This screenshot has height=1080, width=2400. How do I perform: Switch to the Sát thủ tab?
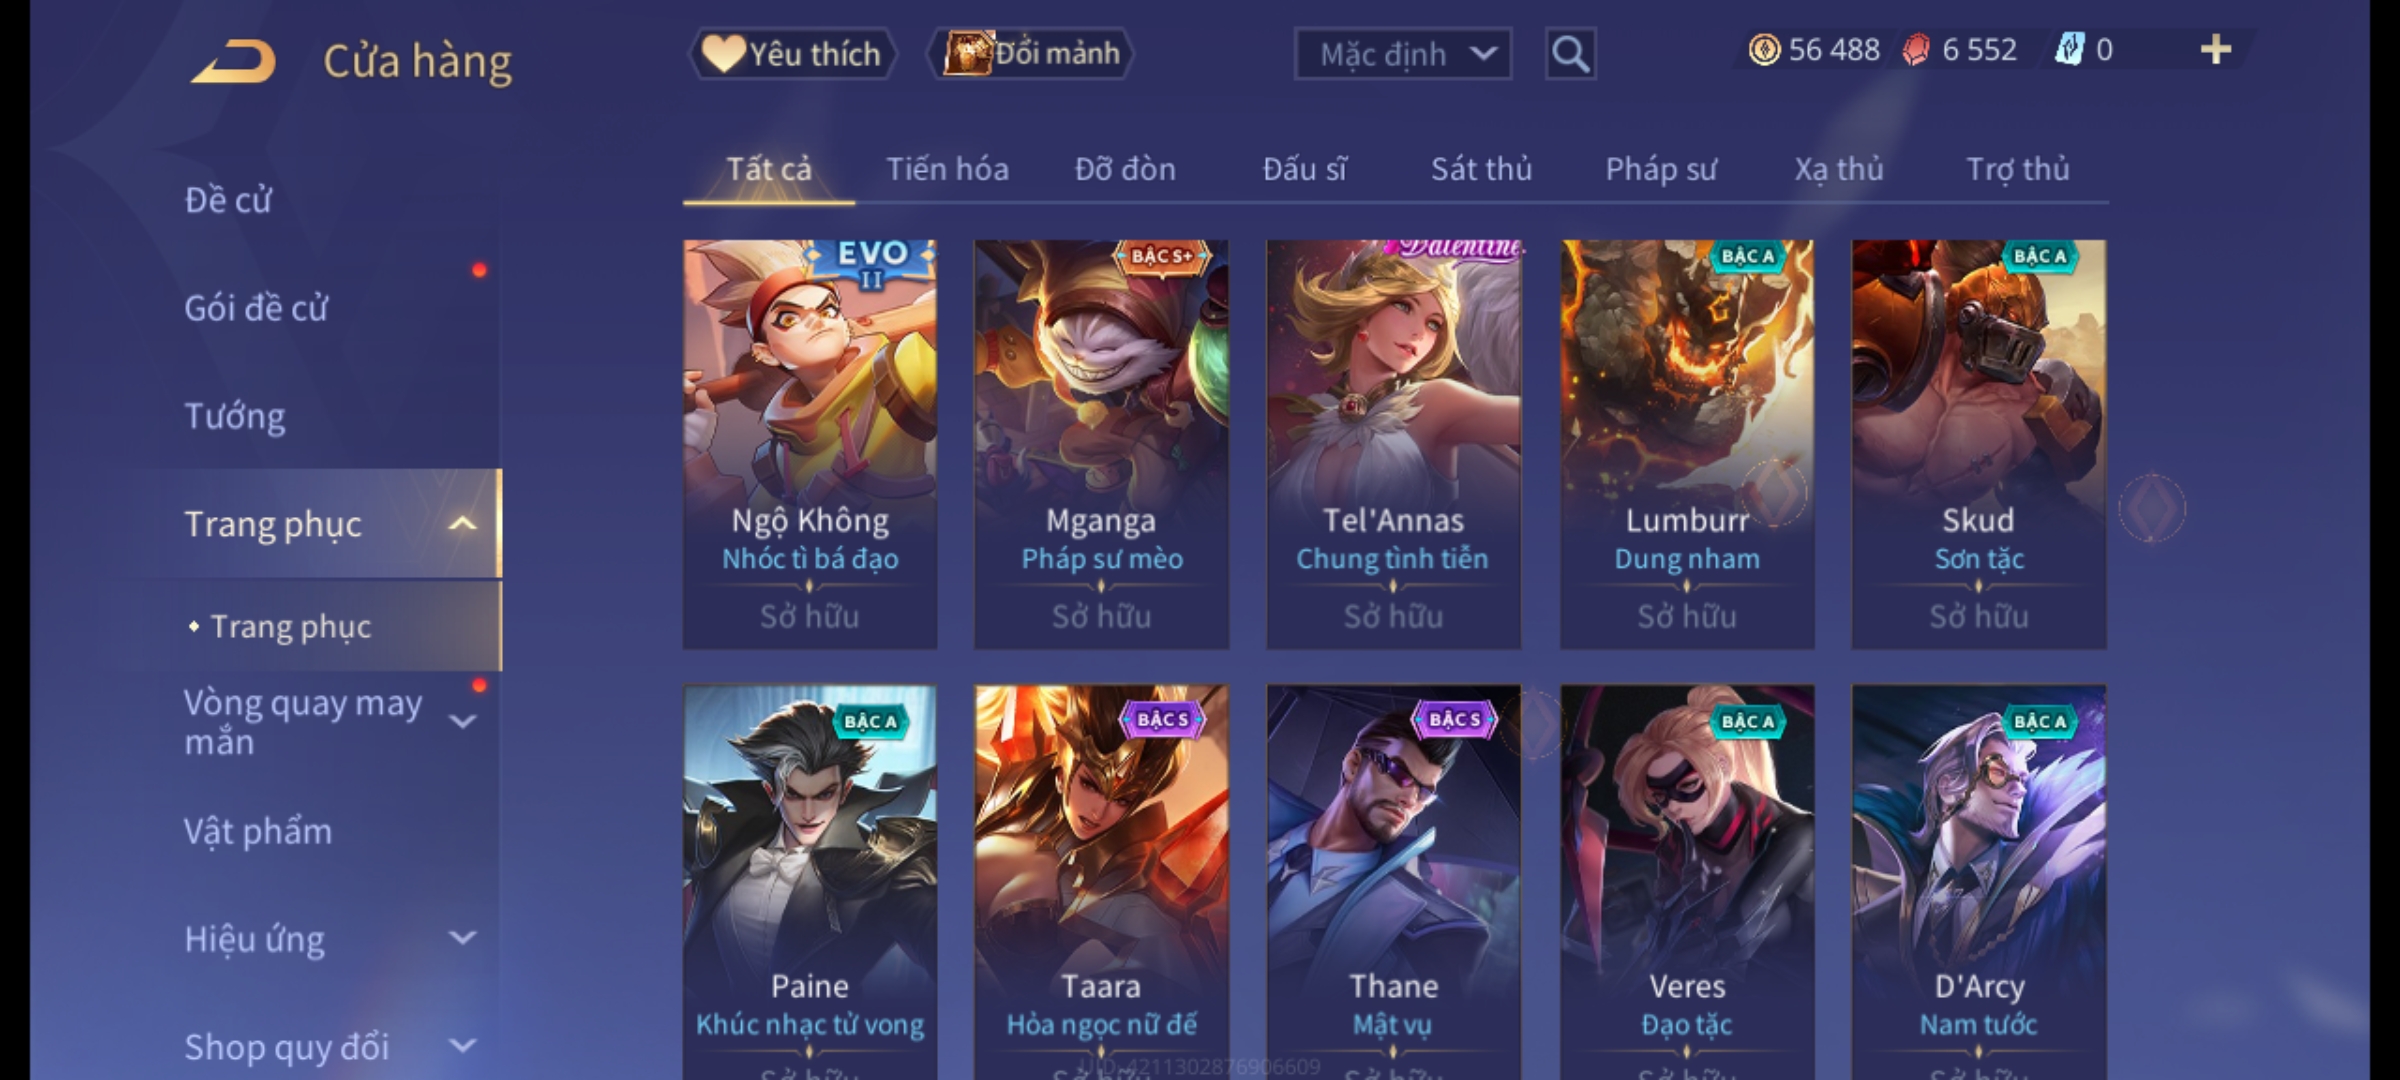click(x=1481, y=169)
